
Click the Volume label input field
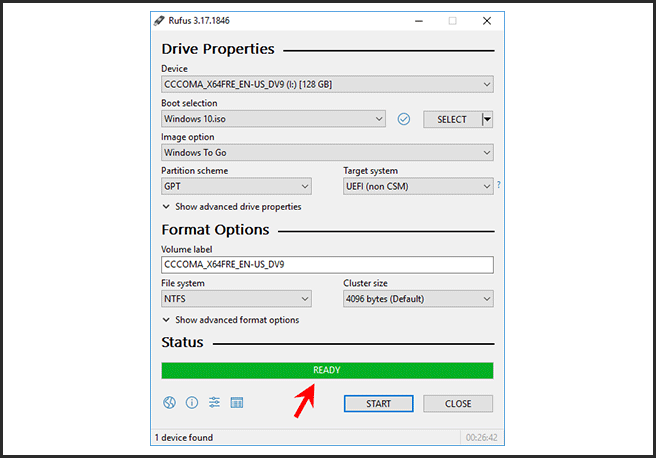tap(327, 265)
